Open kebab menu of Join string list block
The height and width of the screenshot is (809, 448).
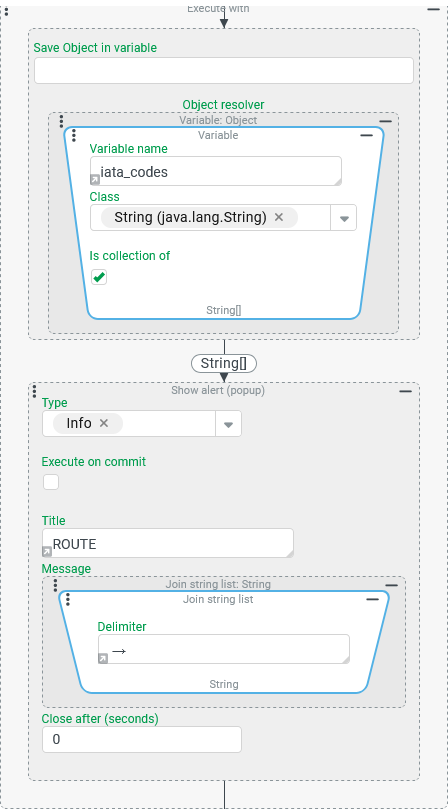coord(68,600)
